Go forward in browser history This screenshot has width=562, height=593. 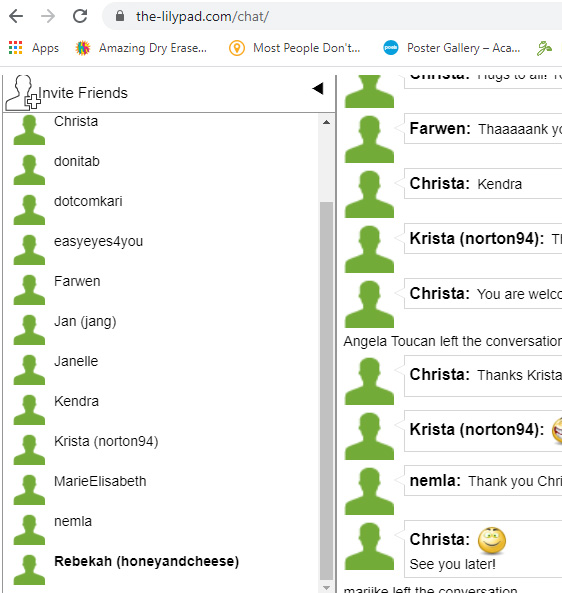click(48, 16)
